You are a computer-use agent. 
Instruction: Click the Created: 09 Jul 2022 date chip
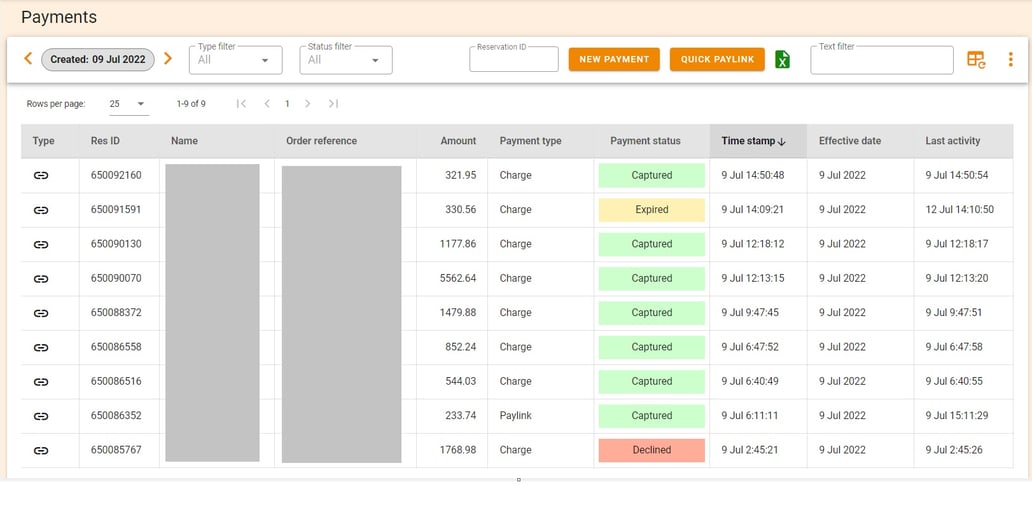[98, 59]
